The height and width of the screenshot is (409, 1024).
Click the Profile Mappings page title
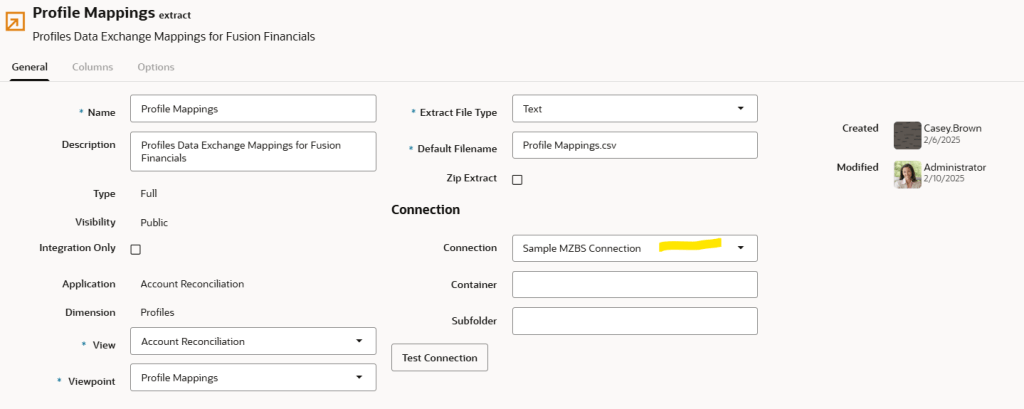click(x=93, y=14)
